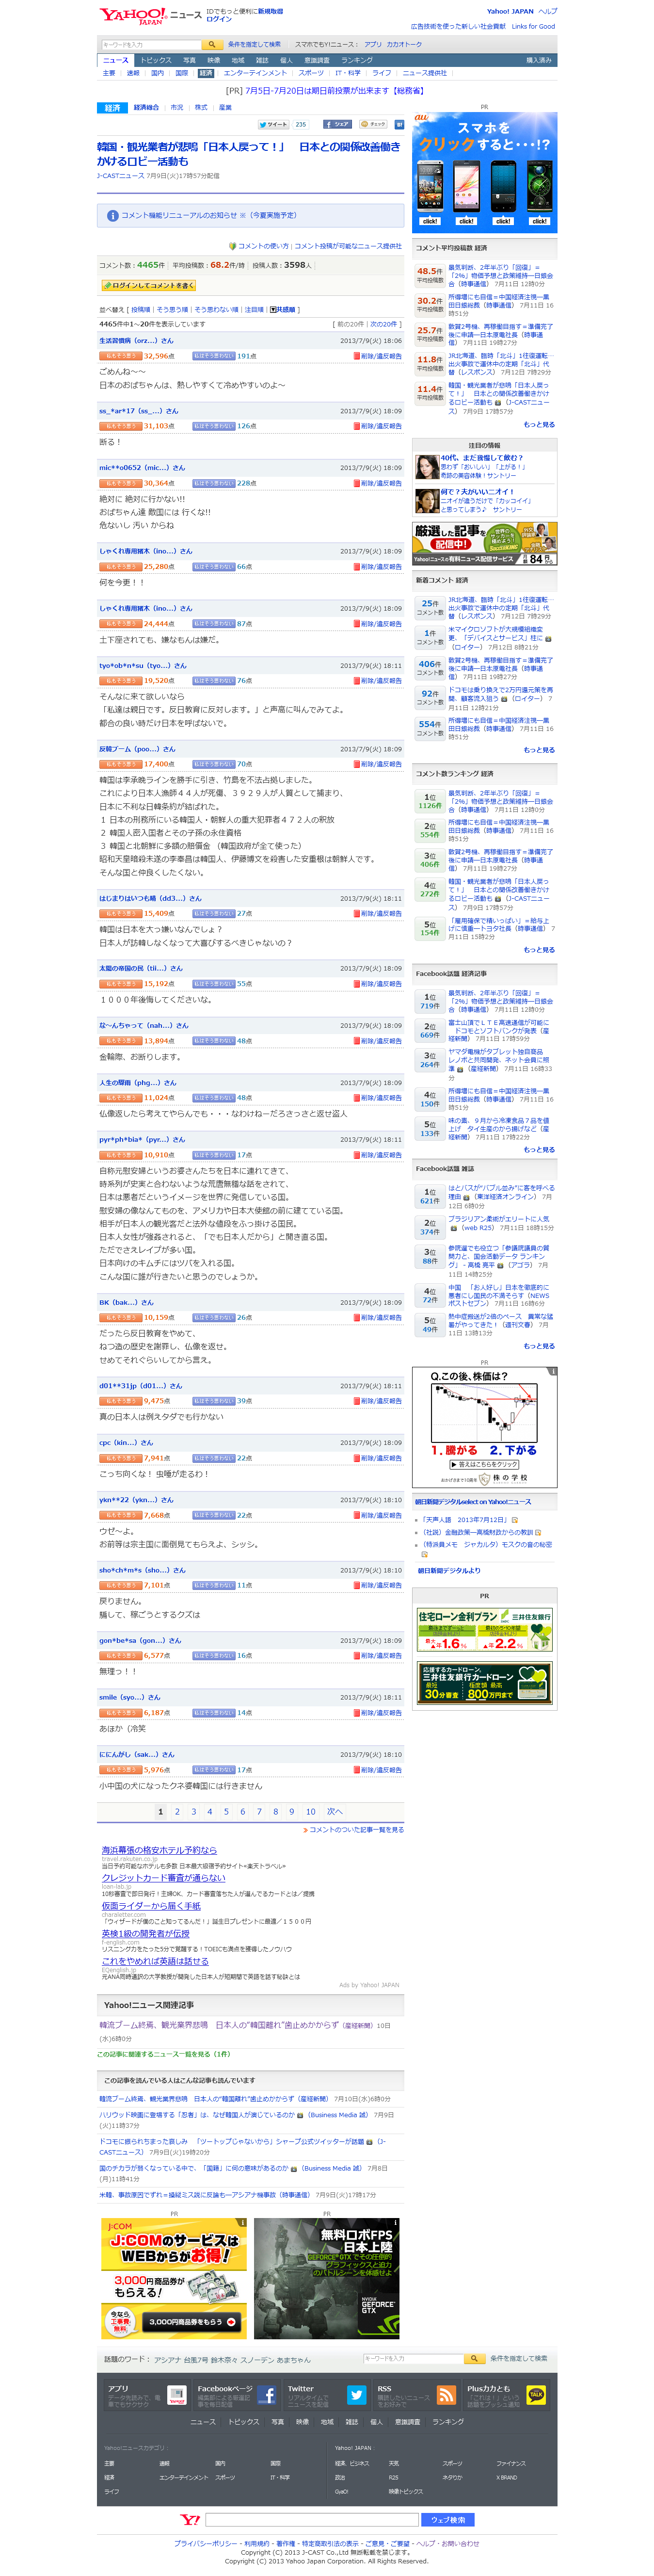Click プライバシーポリシー in the footer

206,2543
